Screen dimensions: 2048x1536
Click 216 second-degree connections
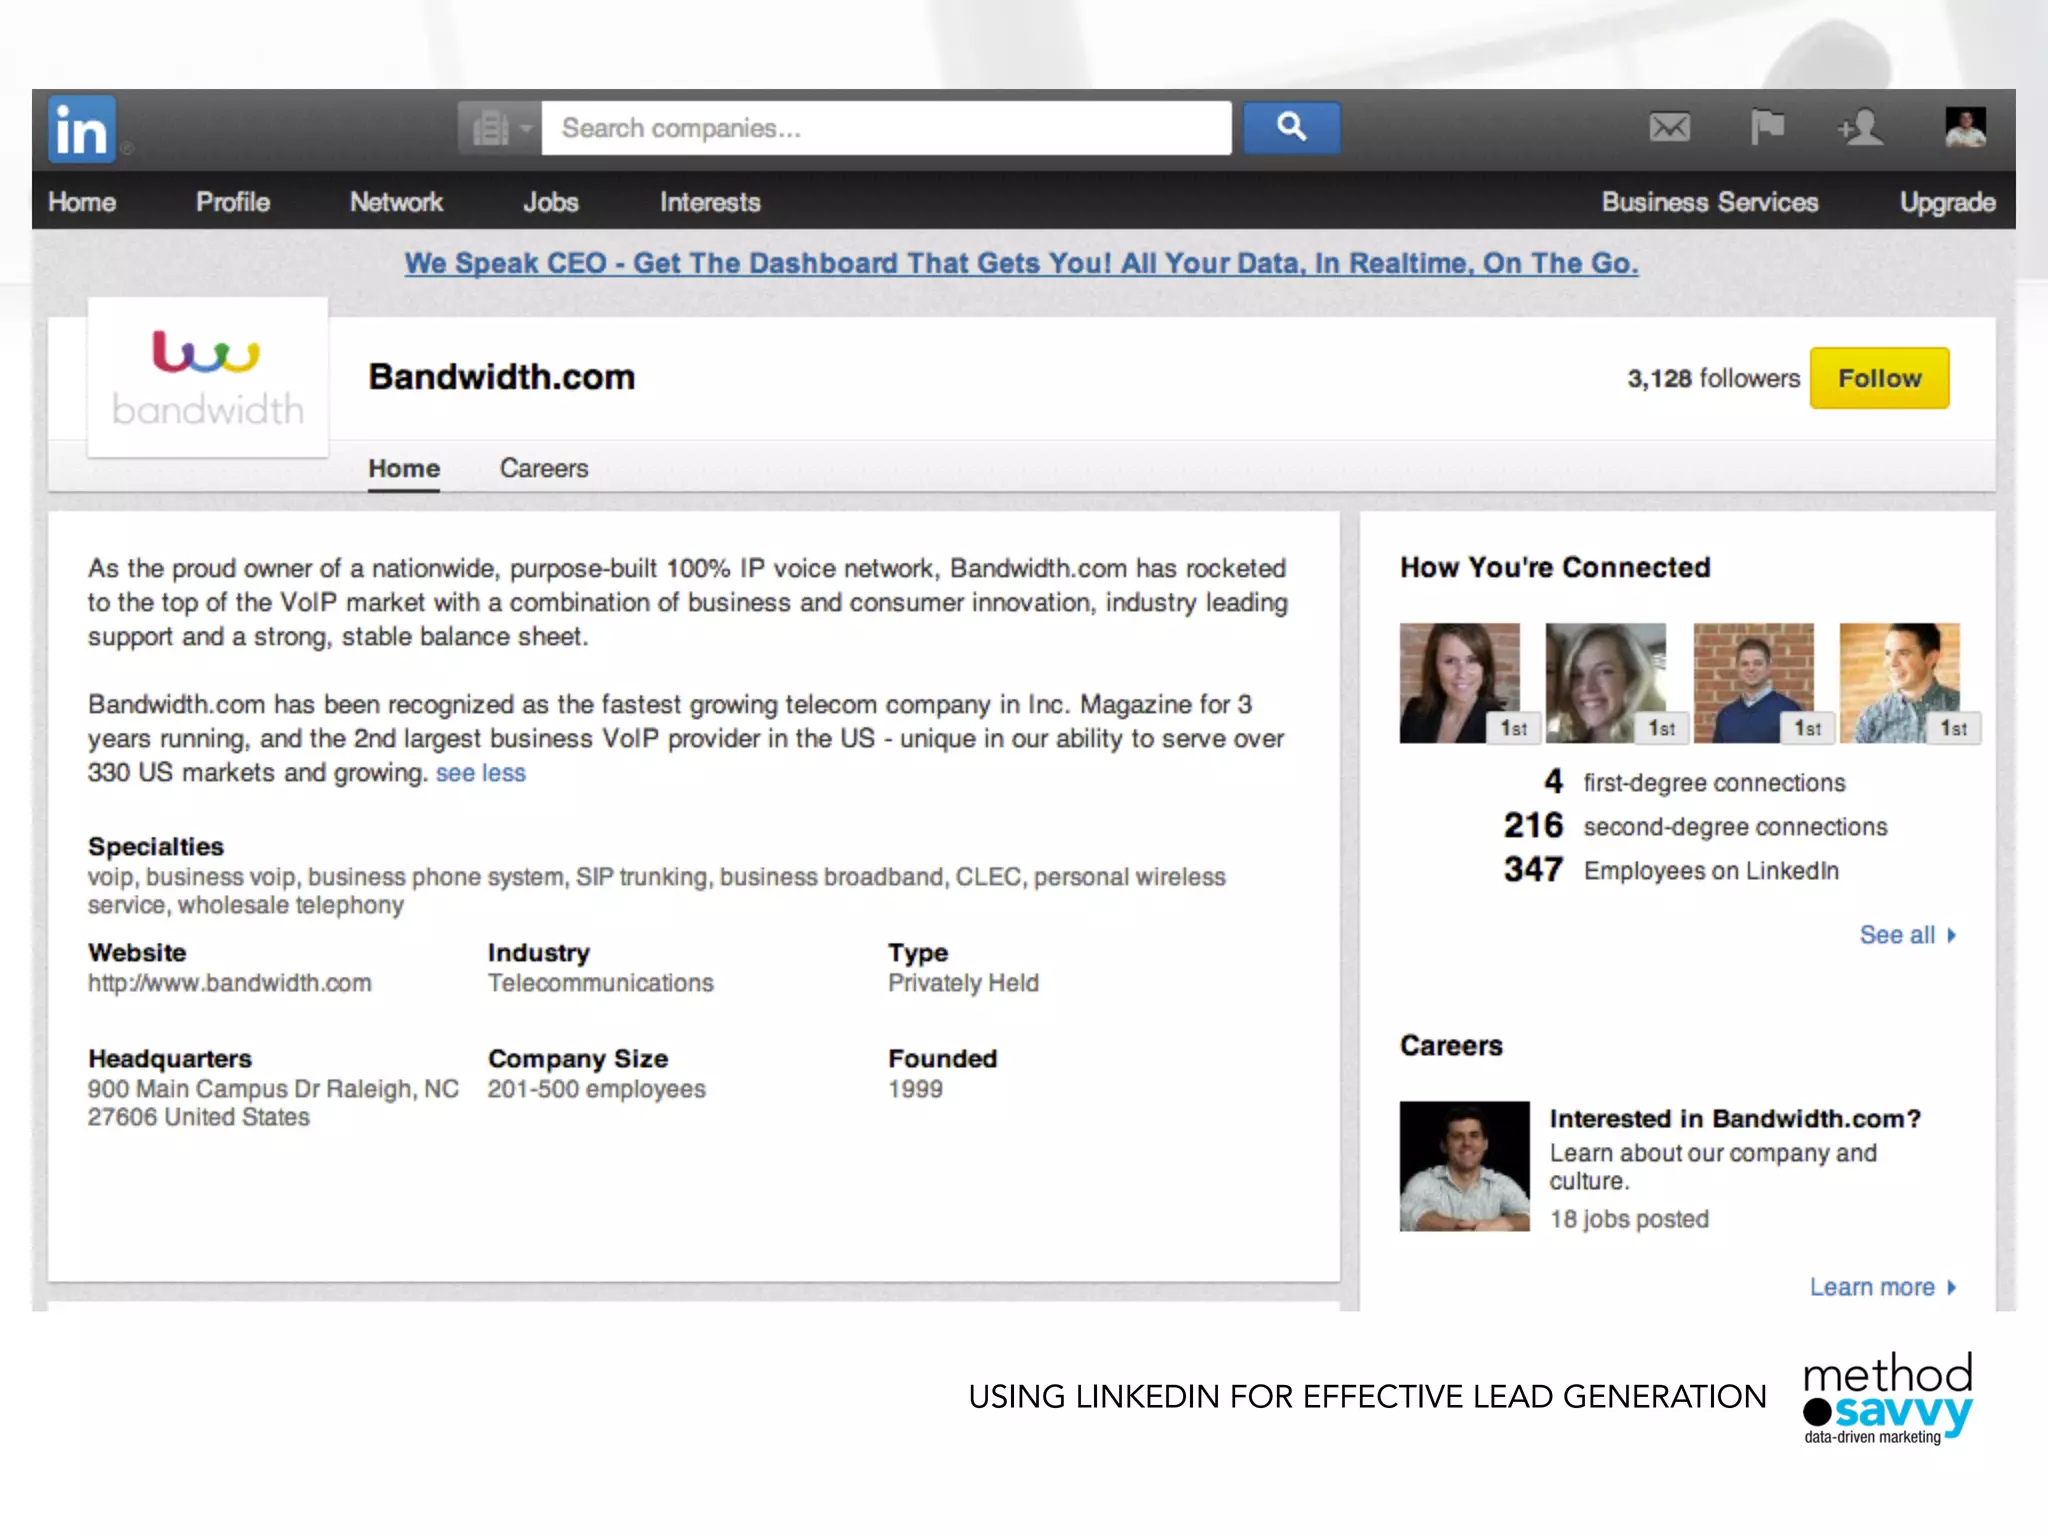coord(1695,826)
